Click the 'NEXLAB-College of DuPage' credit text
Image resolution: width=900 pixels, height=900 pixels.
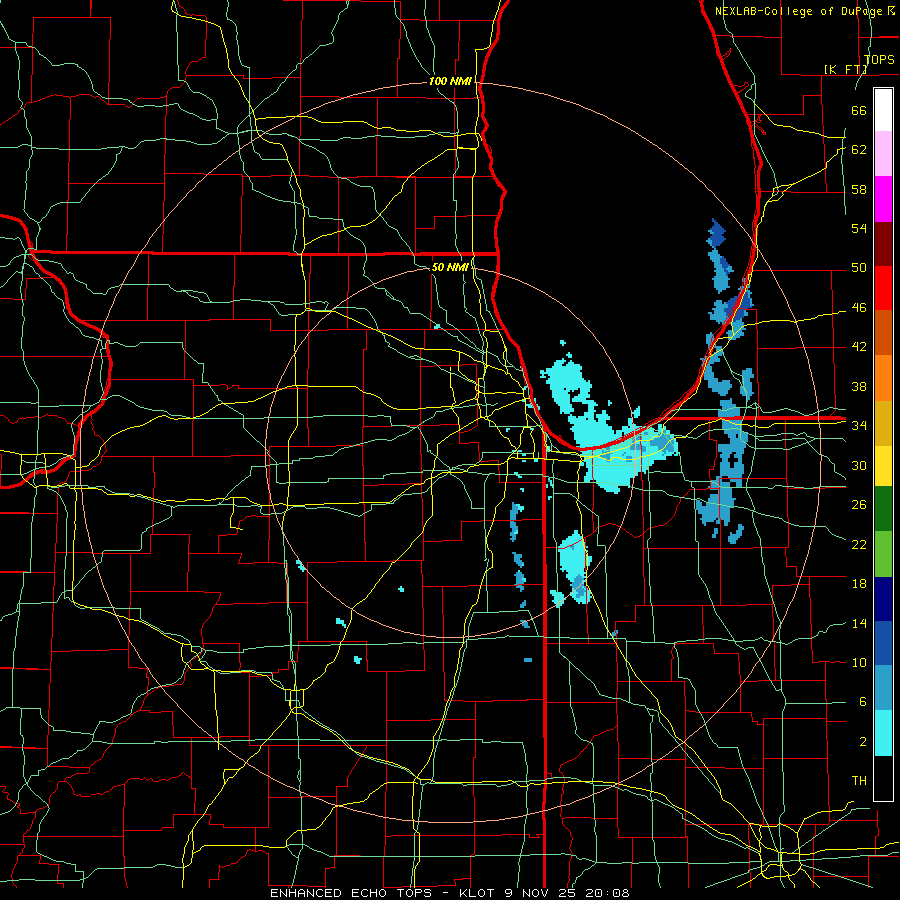coord(799,11)
